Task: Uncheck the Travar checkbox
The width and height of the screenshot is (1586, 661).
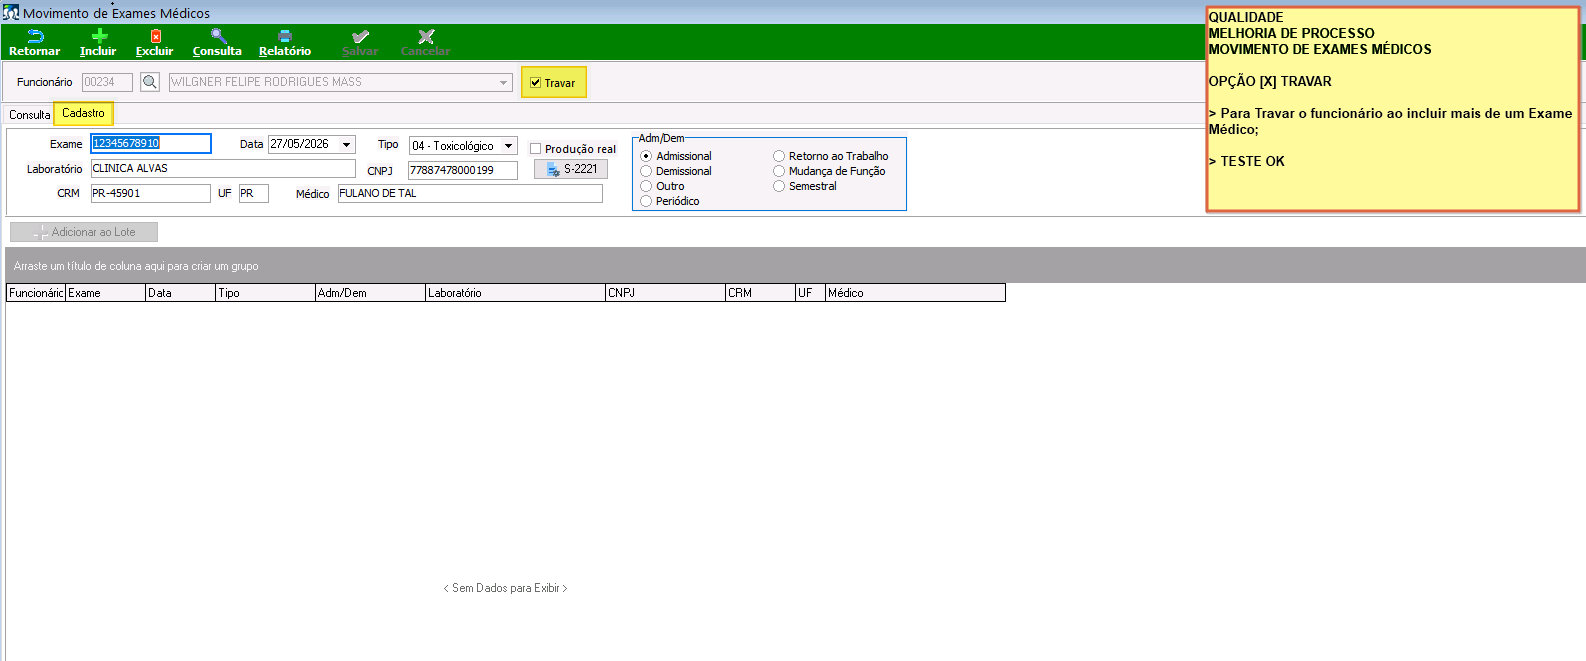Action: point(536,83)
